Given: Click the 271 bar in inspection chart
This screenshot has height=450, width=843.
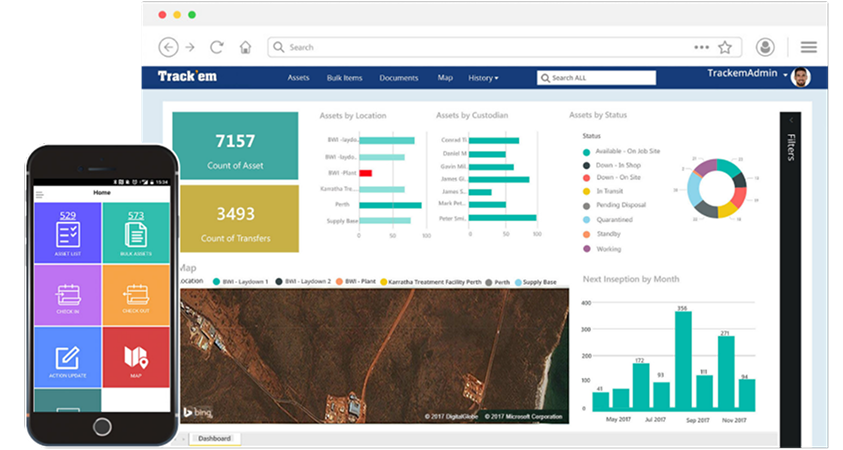Looking at the screenshot, I should click(726, 374).
